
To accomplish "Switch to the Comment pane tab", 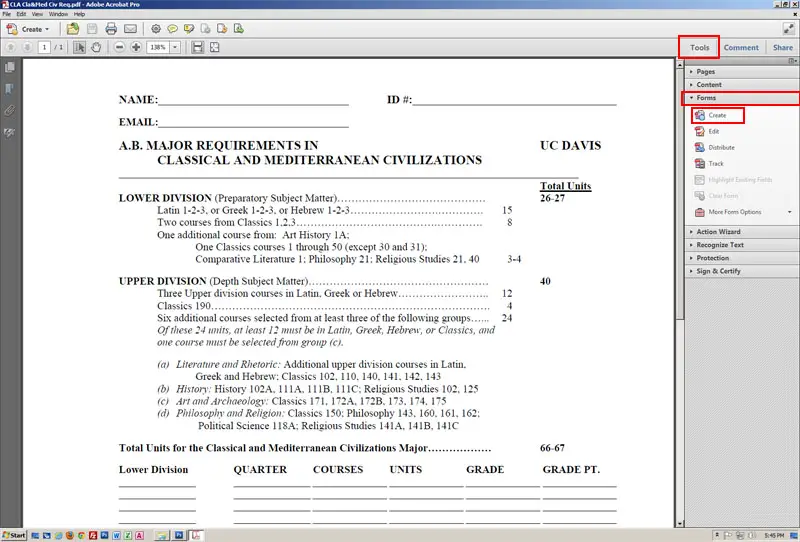I will pyautogui.click(x=741, y=47).
